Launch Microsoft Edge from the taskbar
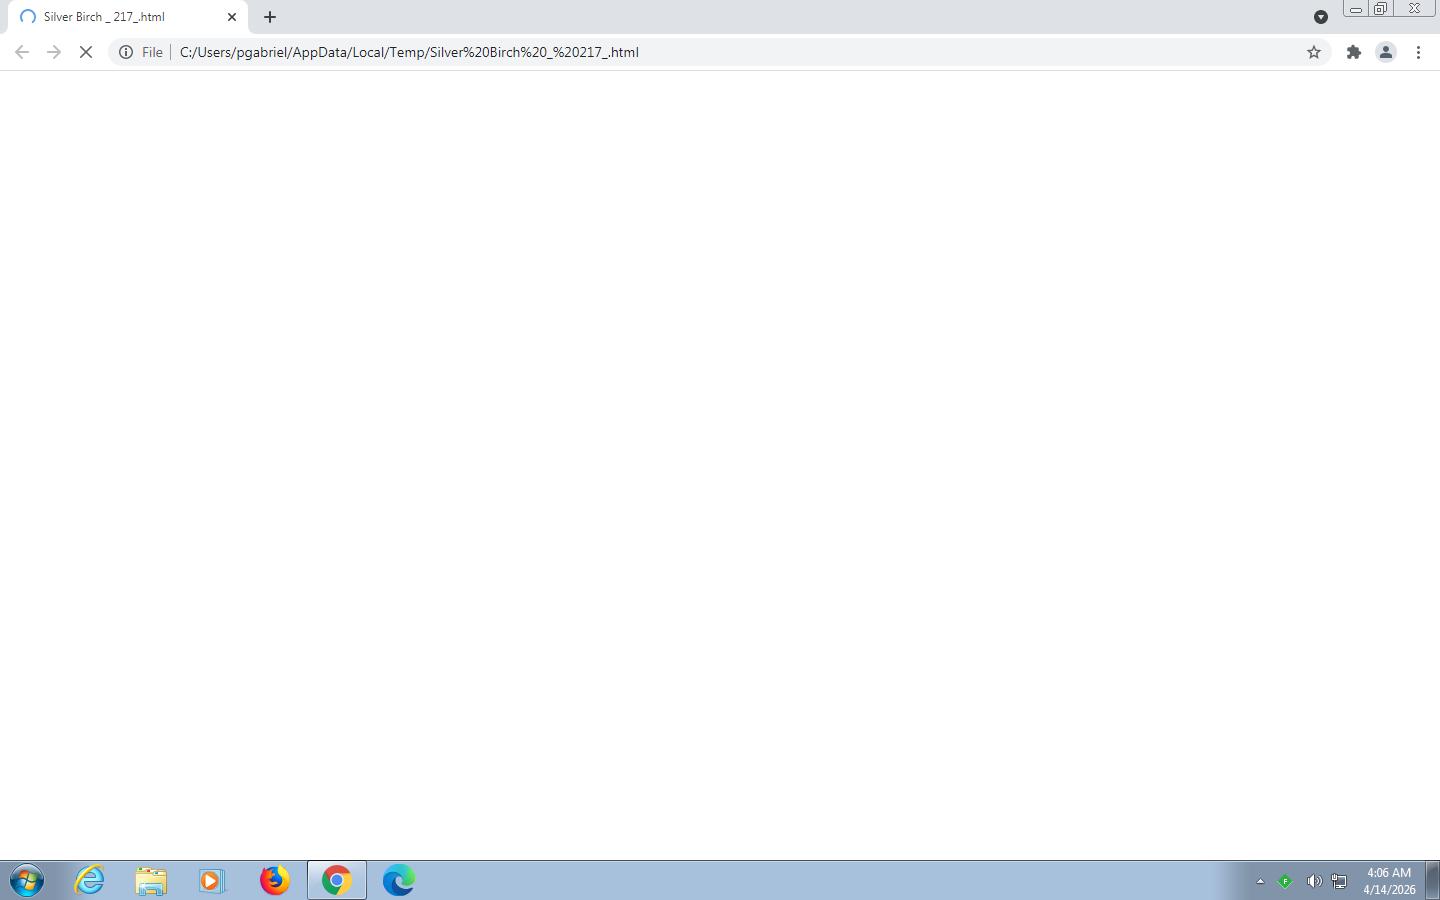Screen dimensions: 1440x900 click(x=398, y=880)
